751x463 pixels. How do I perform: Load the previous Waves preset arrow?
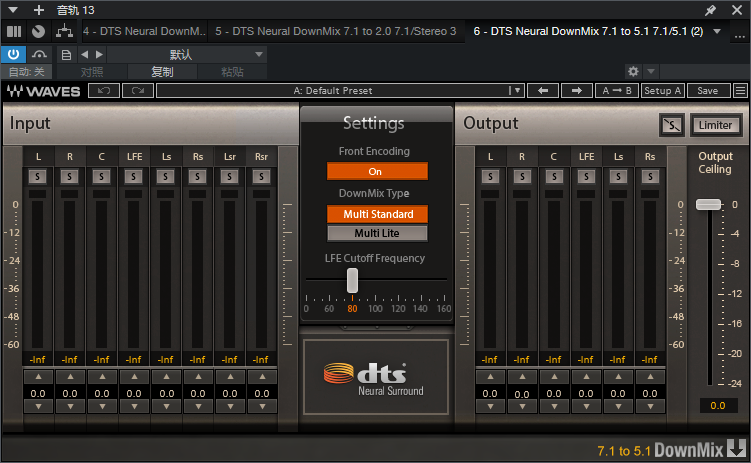[x=543, y=90]
